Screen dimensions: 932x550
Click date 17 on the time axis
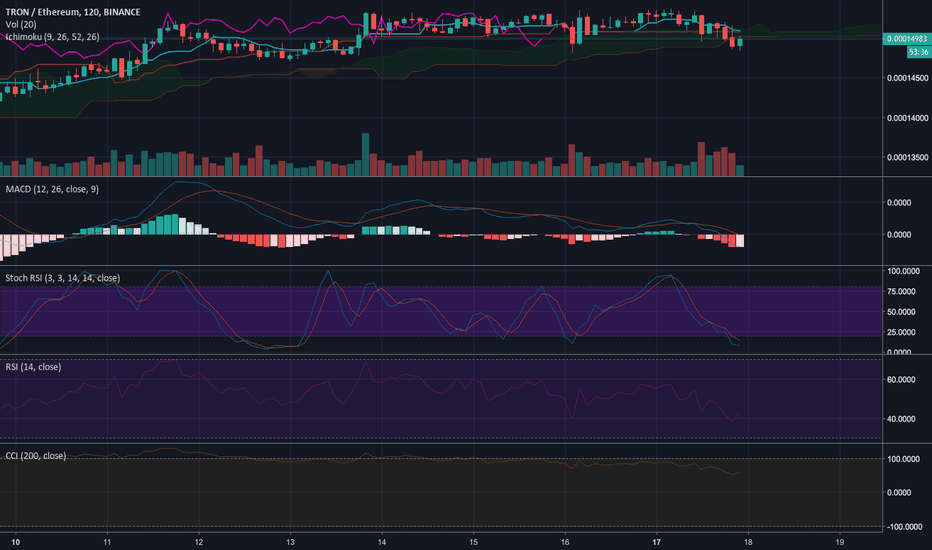656,542
